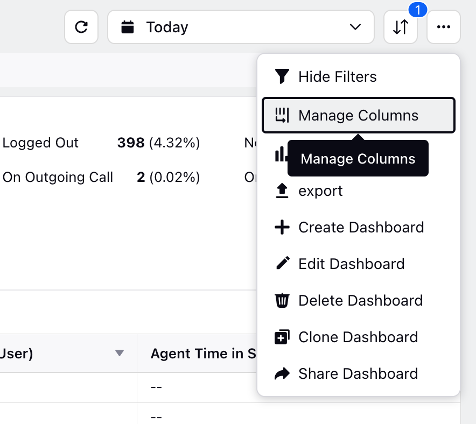476x424 pixels.
Task: Click the Delete Dashboard trash icon
Action: pyautogui.click(x=282, y=300)
